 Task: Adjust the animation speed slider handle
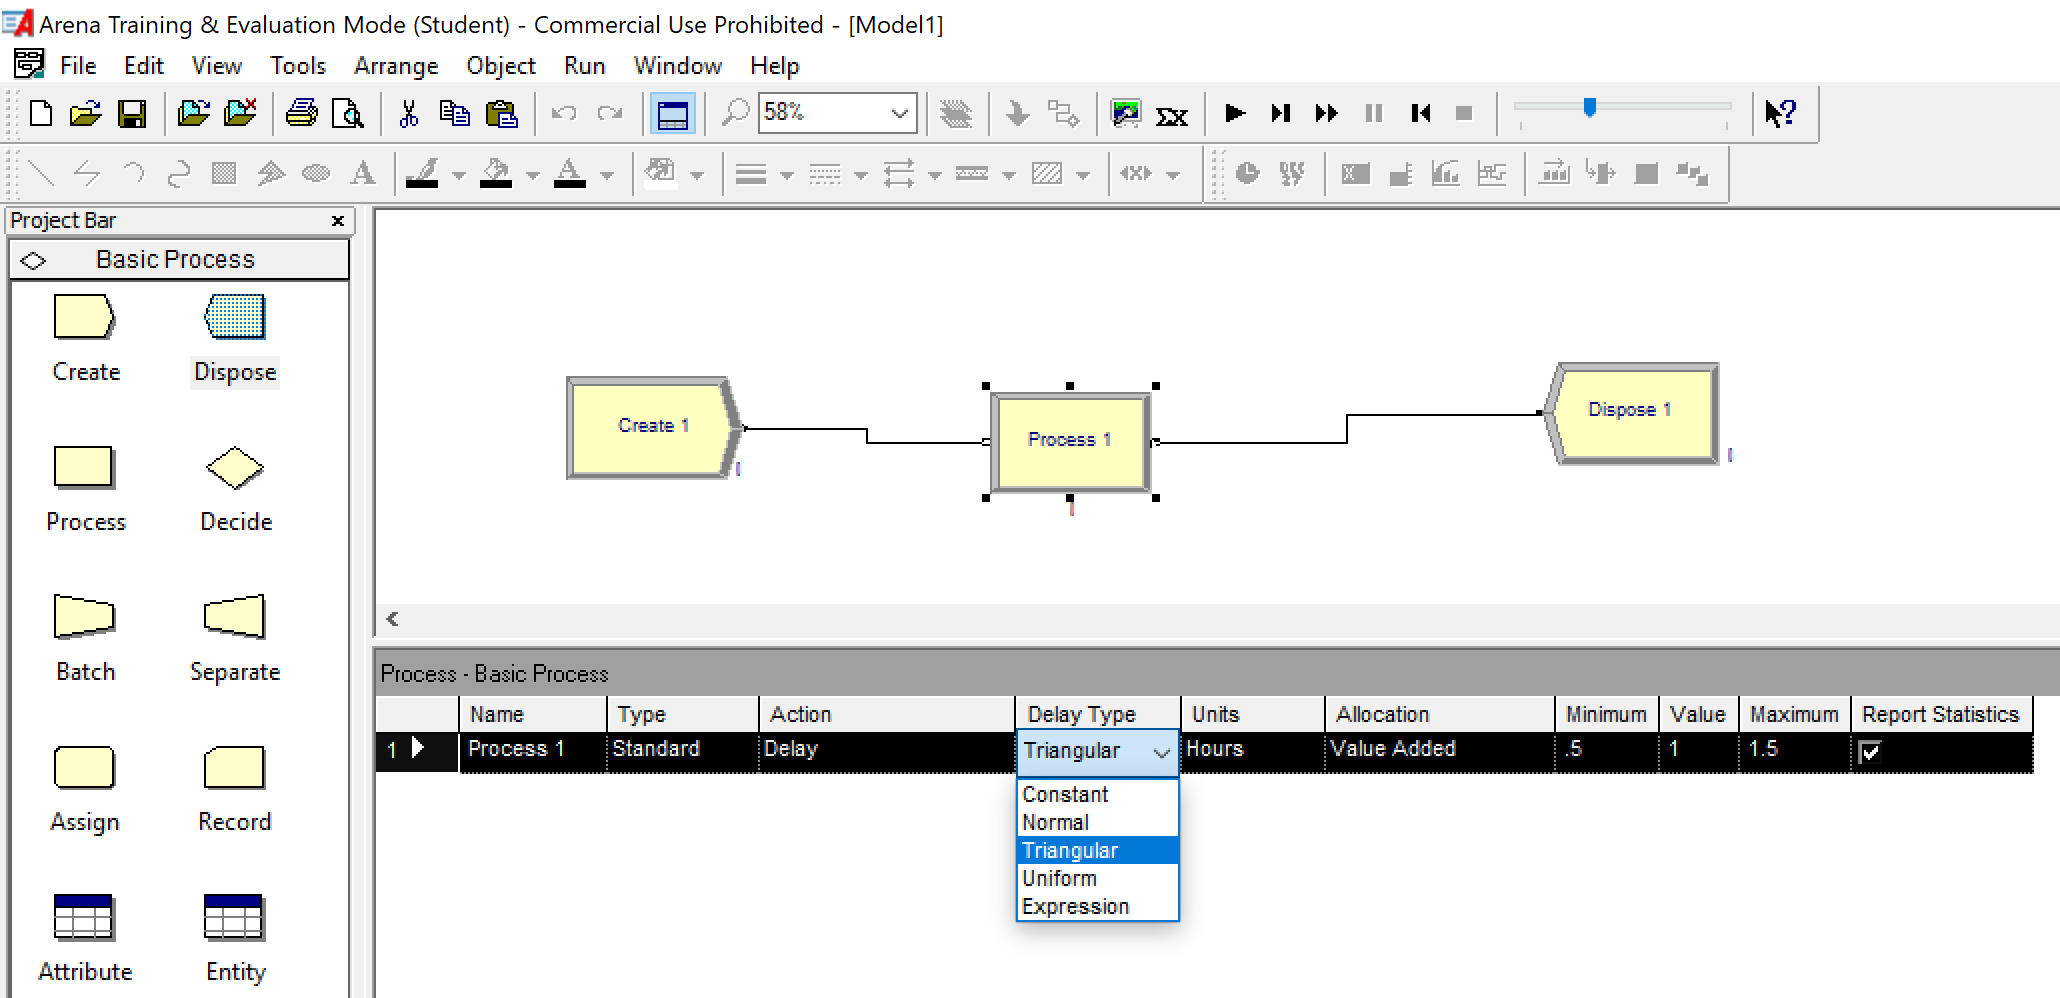click(x=1590, y=107)
